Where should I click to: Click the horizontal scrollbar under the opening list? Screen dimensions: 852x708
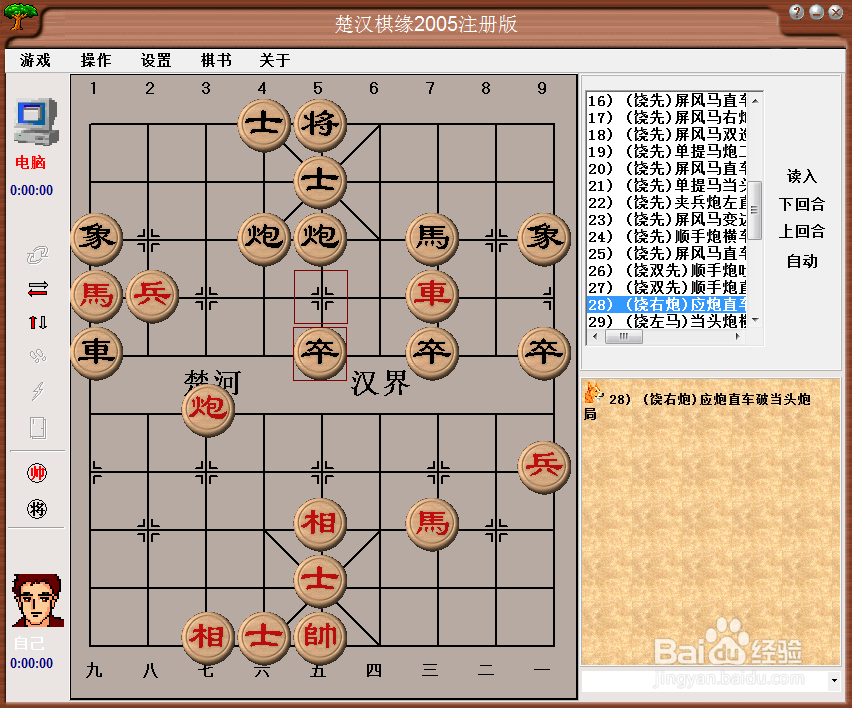point(624,338)
